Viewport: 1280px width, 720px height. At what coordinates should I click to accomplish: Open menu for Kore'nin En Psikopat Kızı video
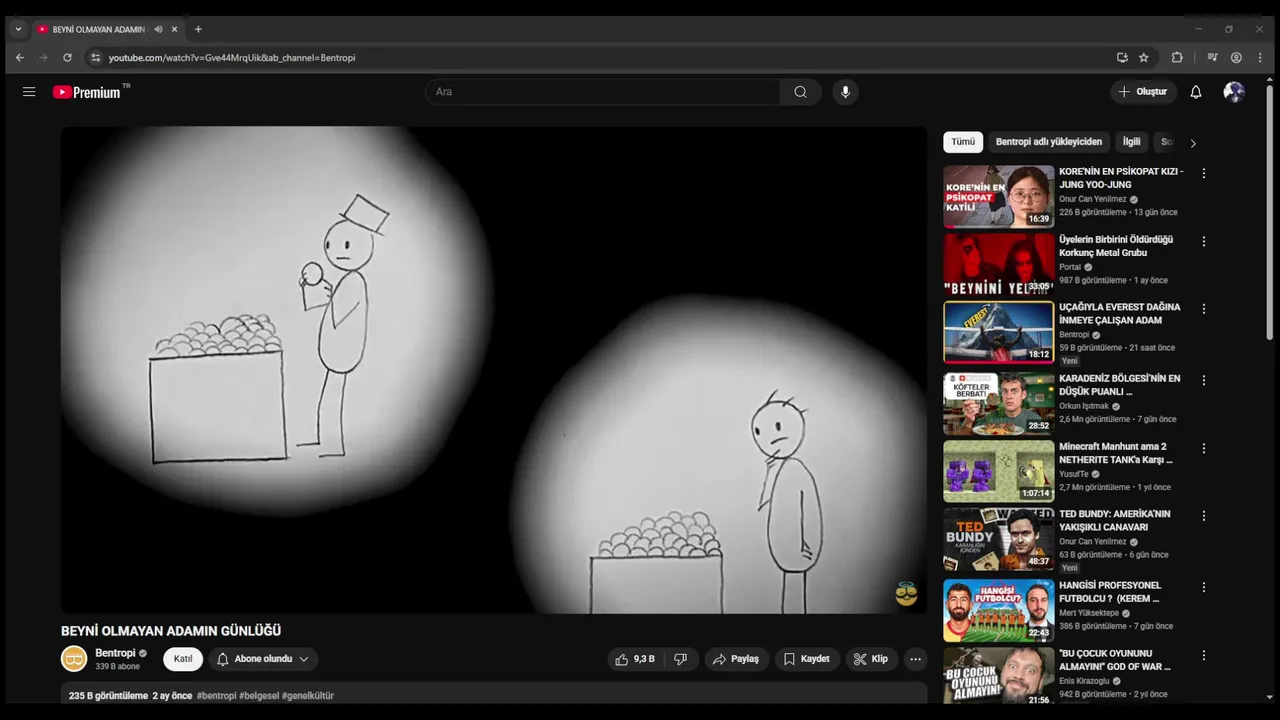pos(1204,173)
